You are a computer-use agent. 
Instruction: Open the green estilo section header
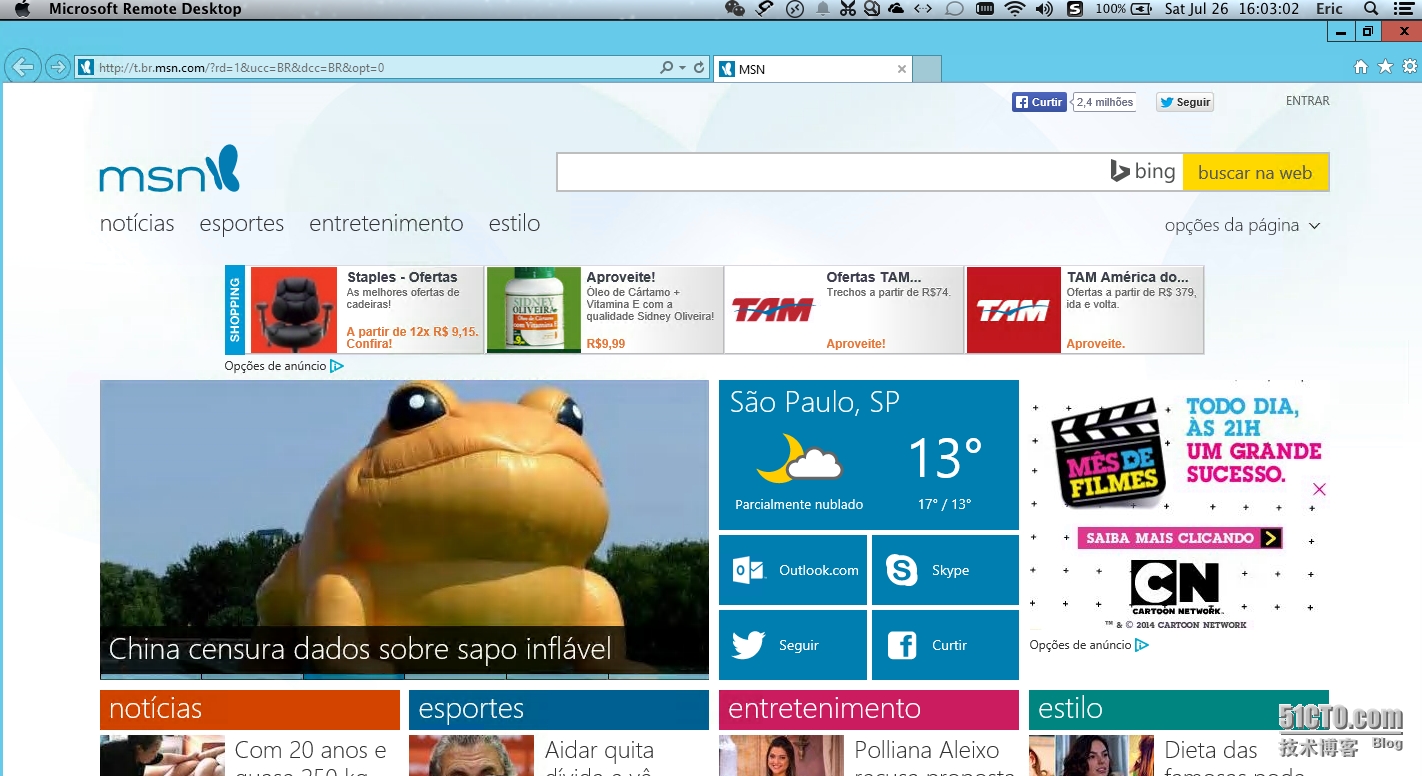[x=1179, y=709]
